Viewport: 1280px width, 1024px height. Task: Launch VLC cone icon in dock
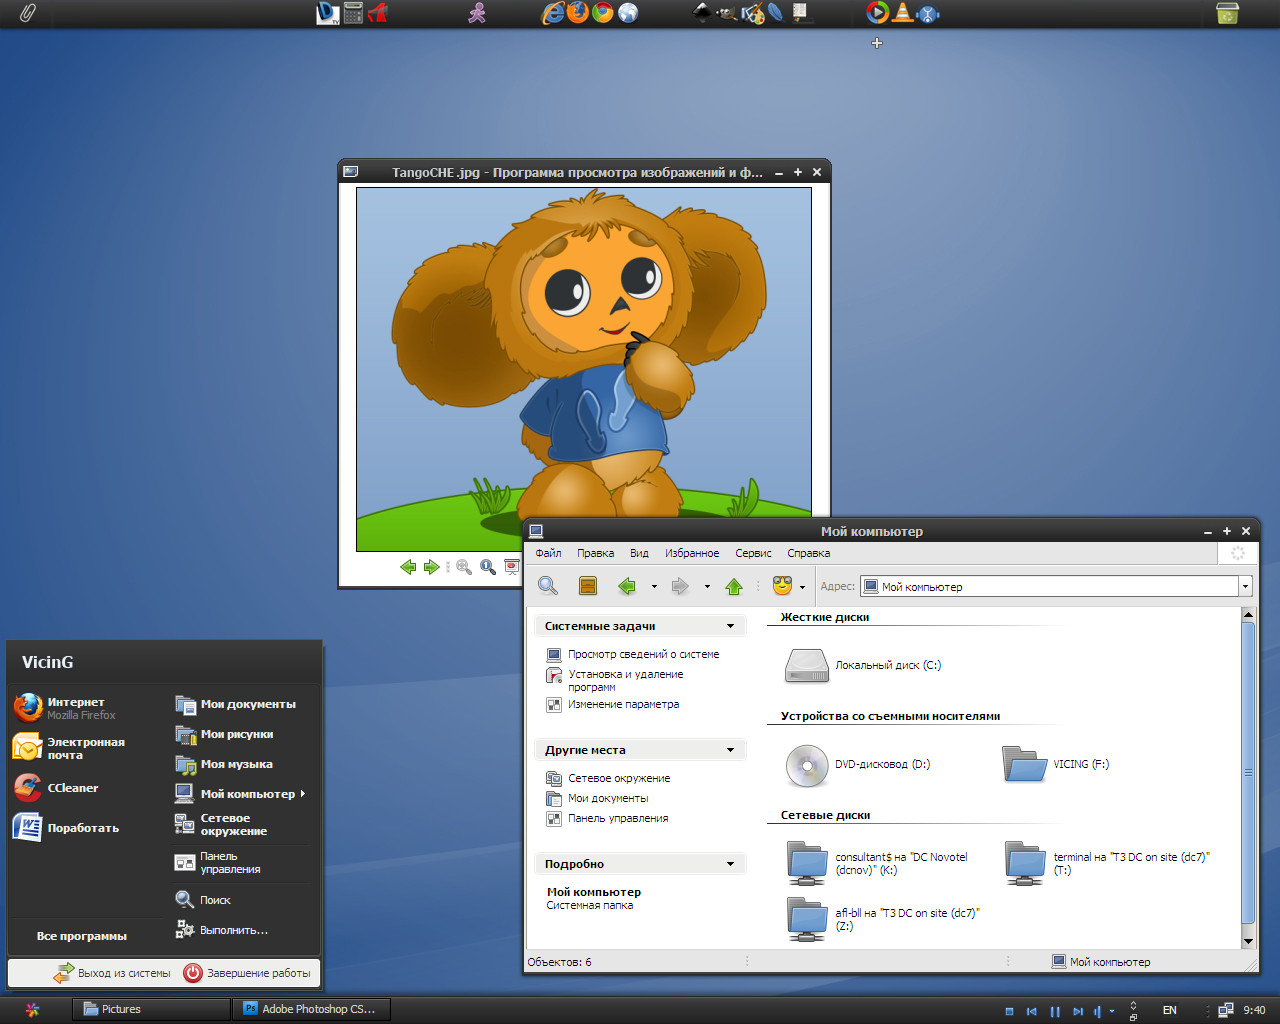click(x=903, y=13)
